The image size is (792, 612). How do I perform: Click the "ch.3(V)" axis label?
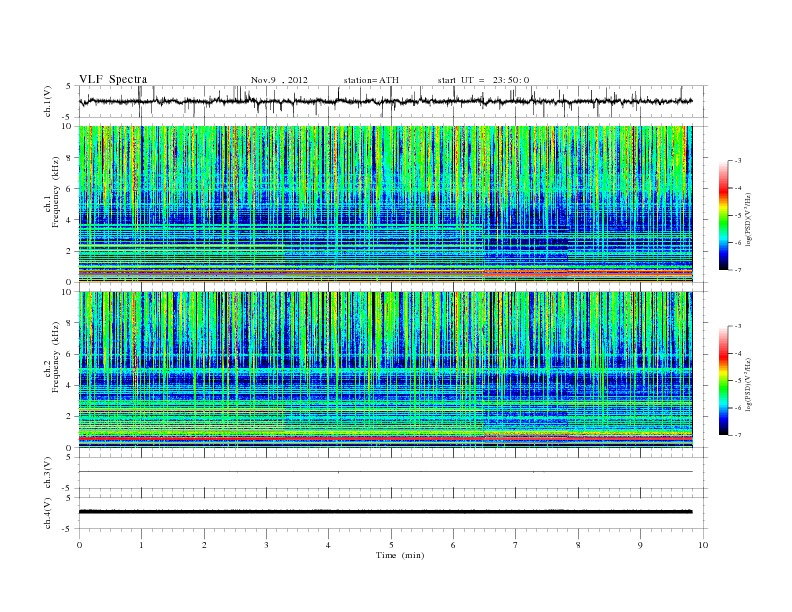click(48, 473)
